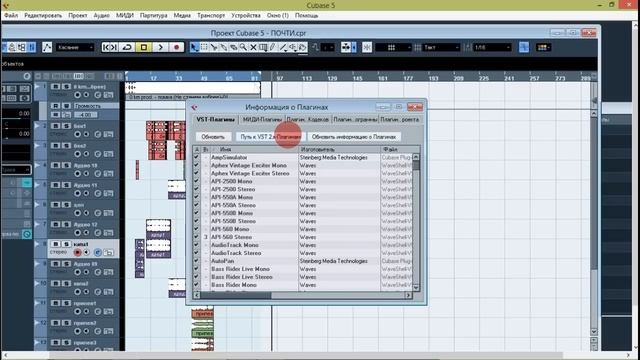Viewport: 640px width, 360px height.
Task: Disable record arm on track капа1
Action: point(77,252)
